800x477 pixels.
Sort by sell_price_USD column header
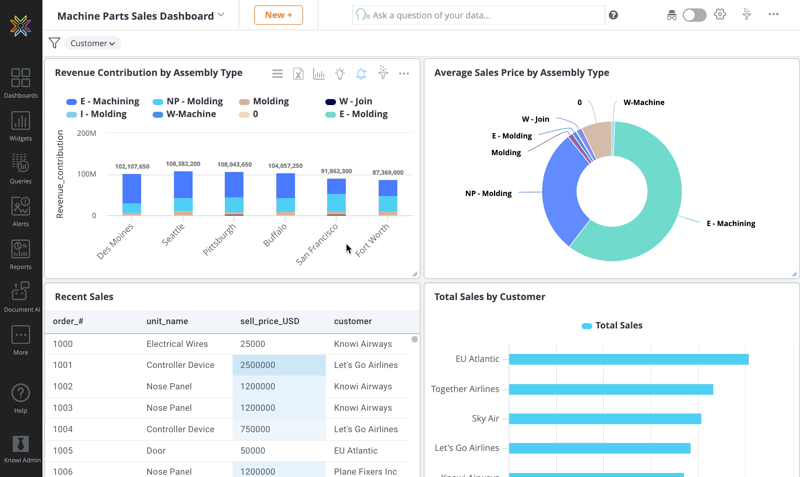[x=270, y=322]
